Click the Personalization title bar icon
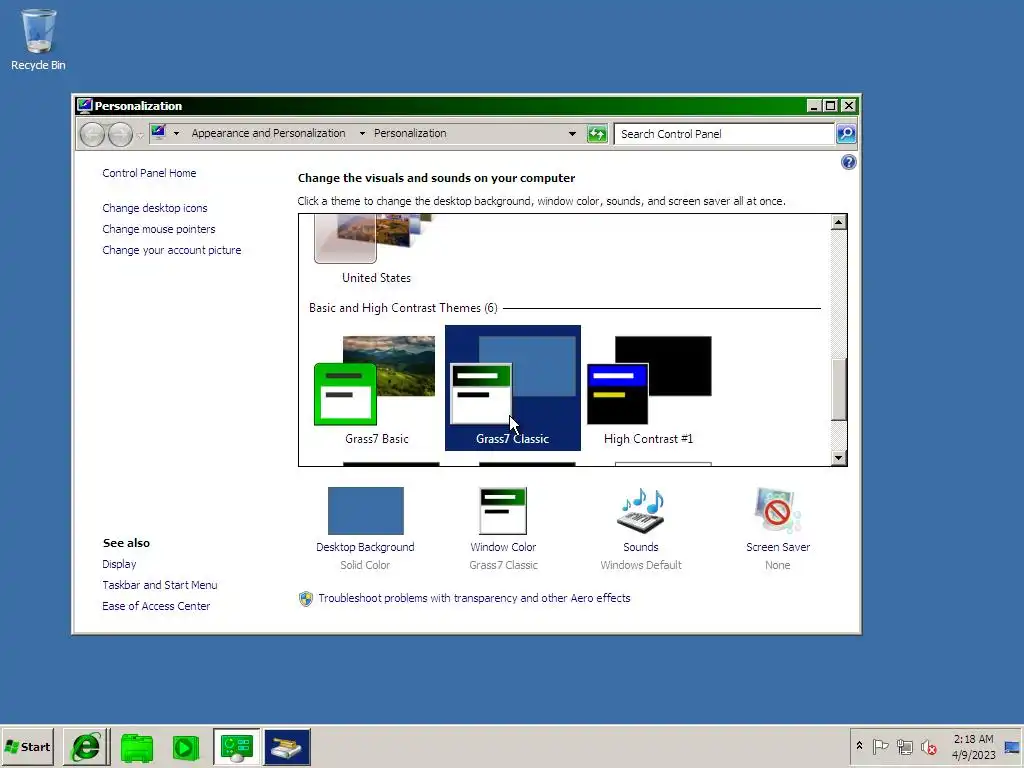This screenshot has width=1024, height=768. (x=84, y=106)
